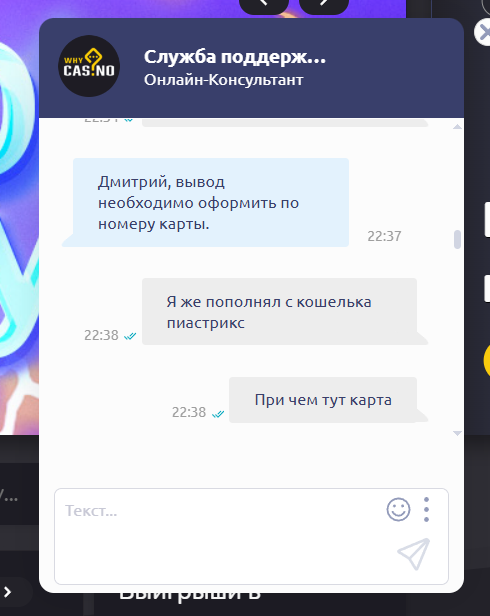490x616 pixels.
Task: Click the chat scroll up arrow
Action: [457, 126]
